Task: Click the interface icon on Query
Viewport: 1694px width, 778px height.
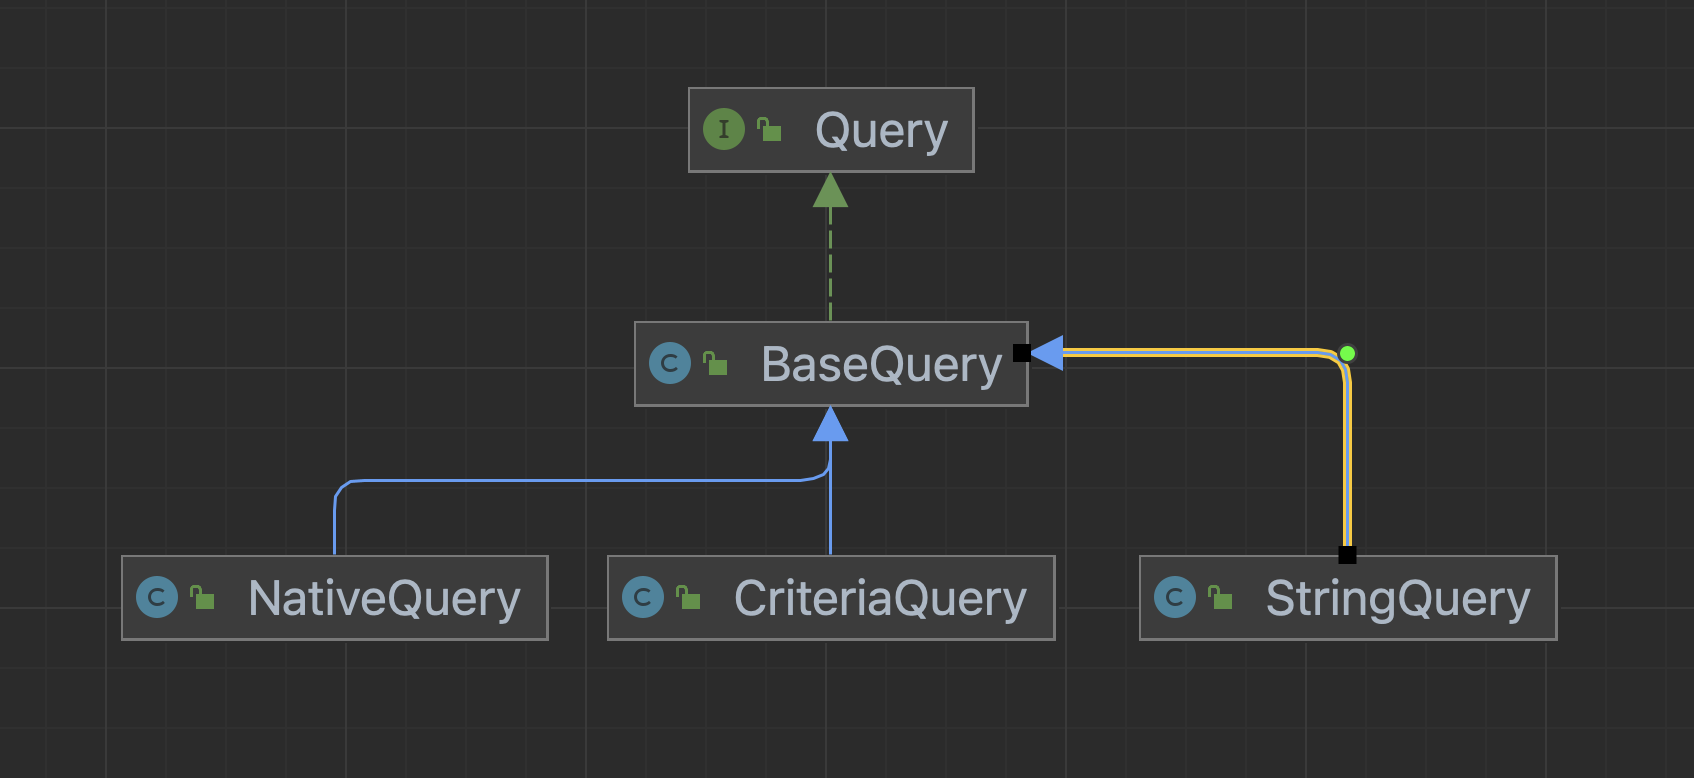Action: 724,129
